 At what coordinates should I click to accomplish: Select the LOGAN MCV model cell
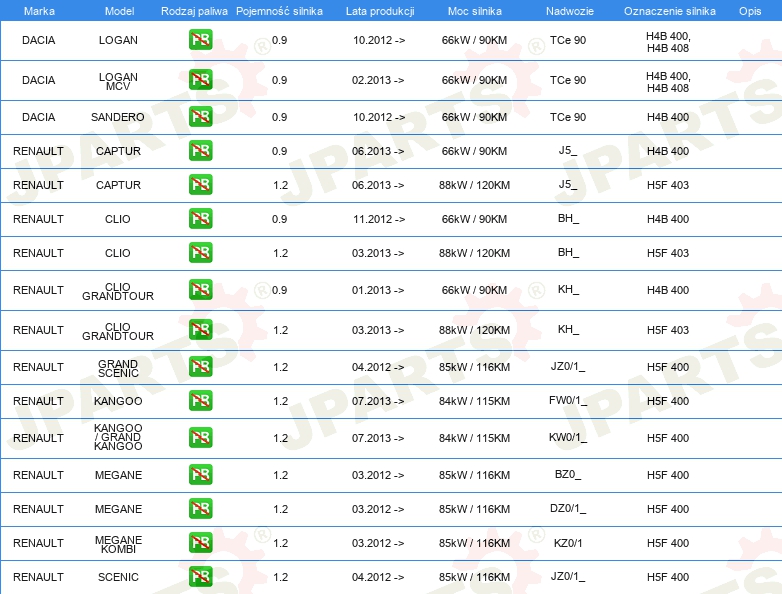coord(118,81)
